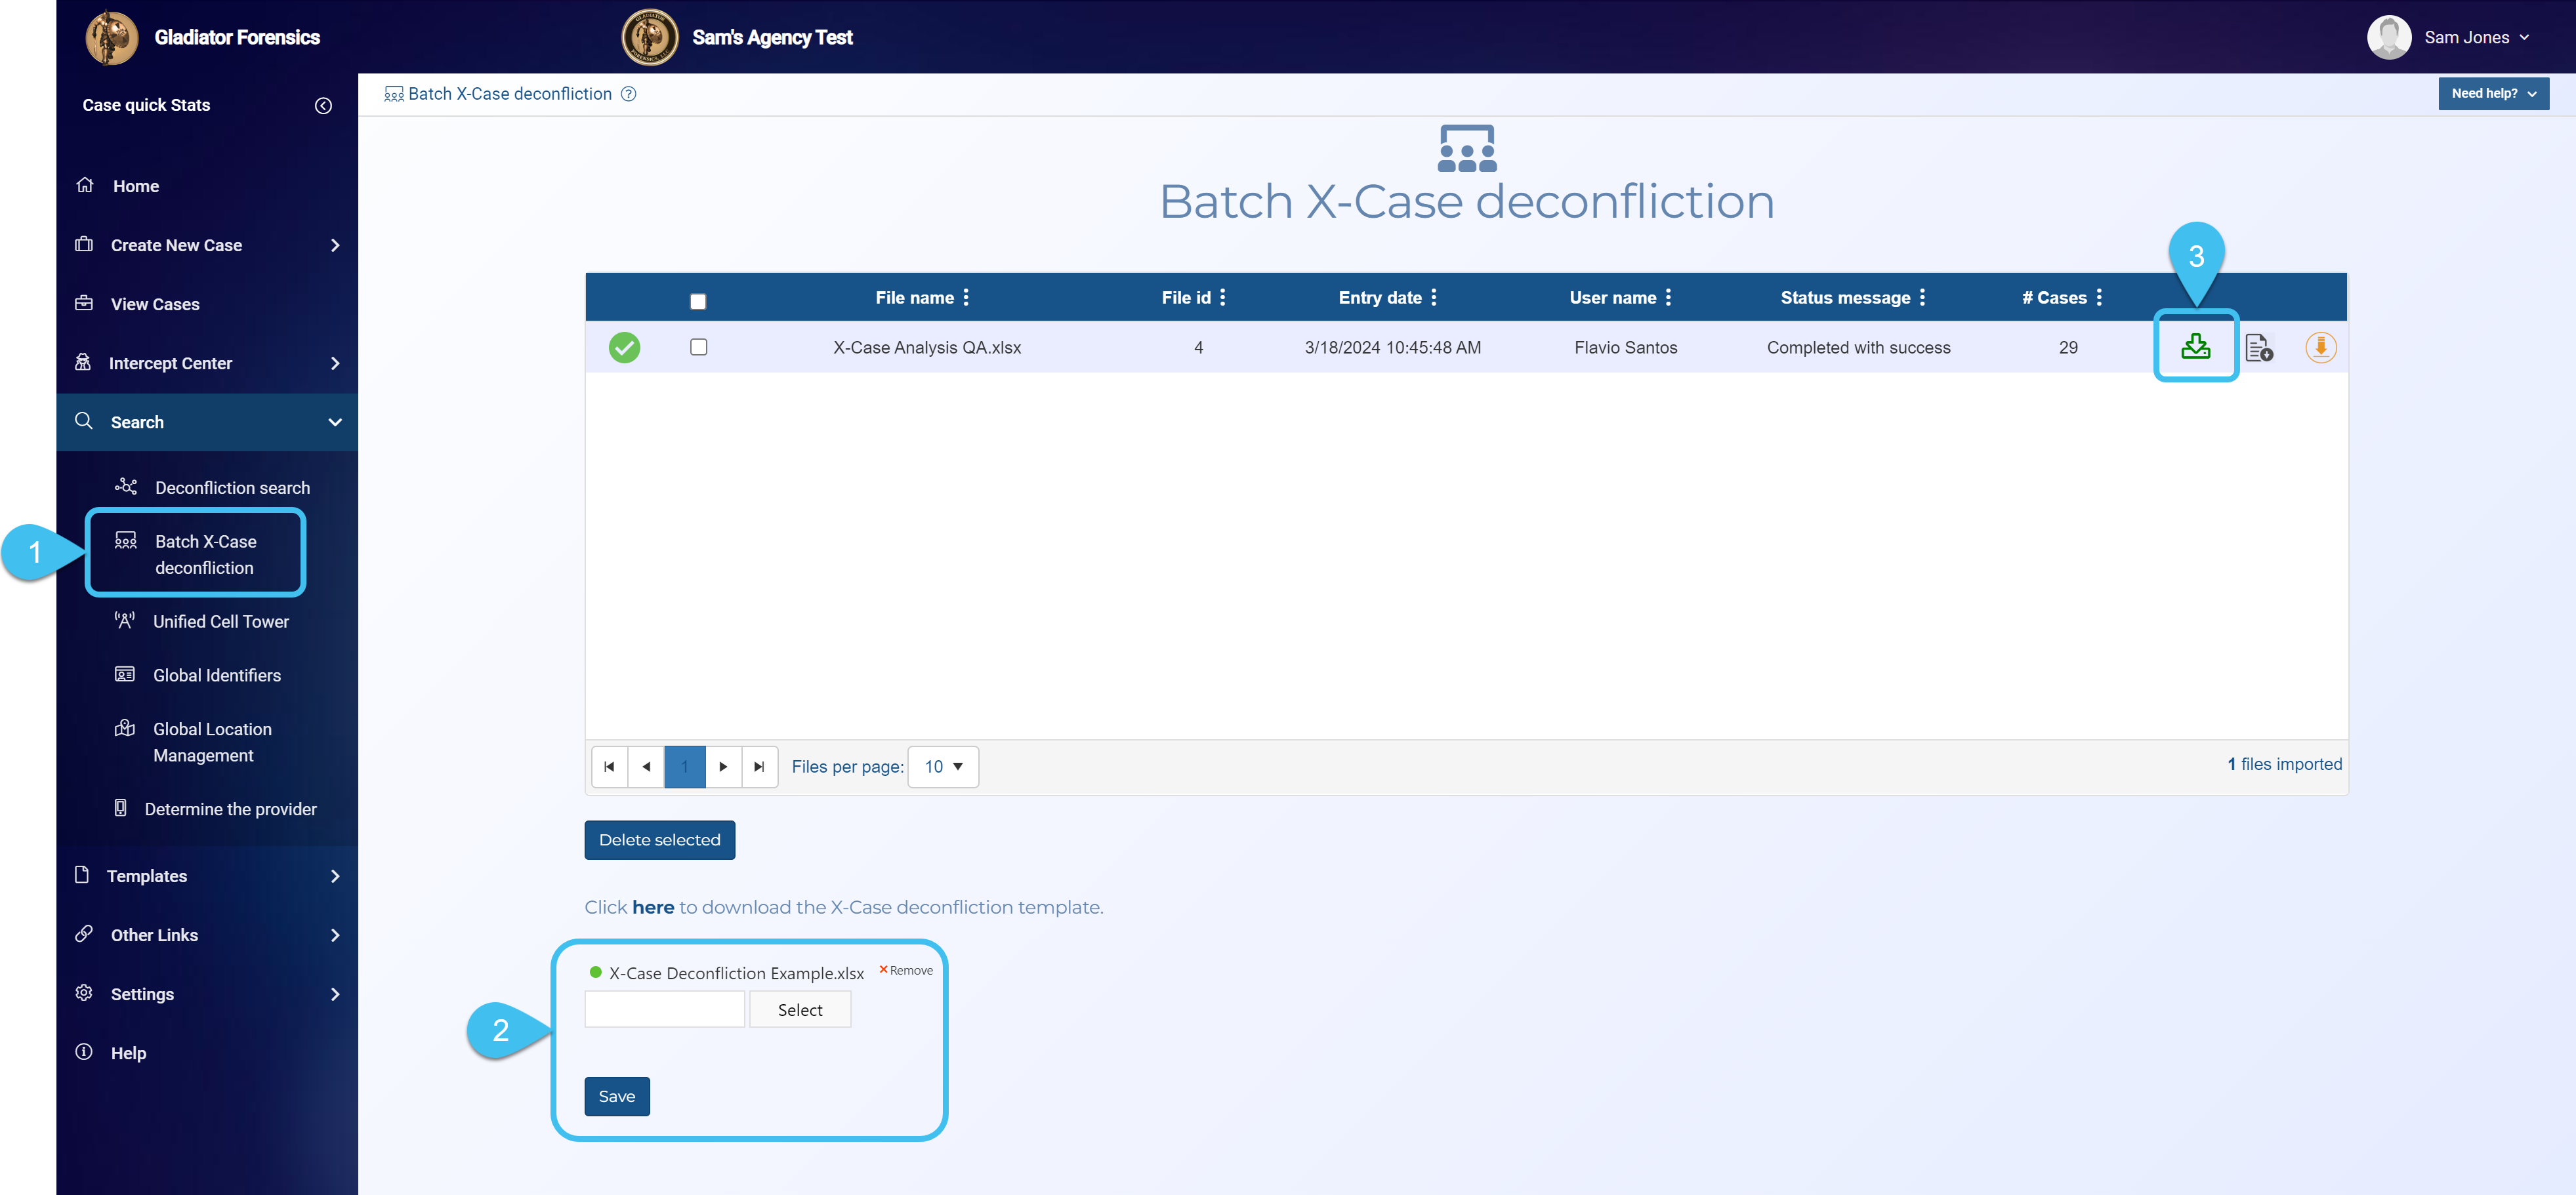Image resolution: width=2576 pixels, height=1195 pixels.
Task: Check the X-Case Analysis QA.xlsx row checkbox
Action: [x=698, y=347]
